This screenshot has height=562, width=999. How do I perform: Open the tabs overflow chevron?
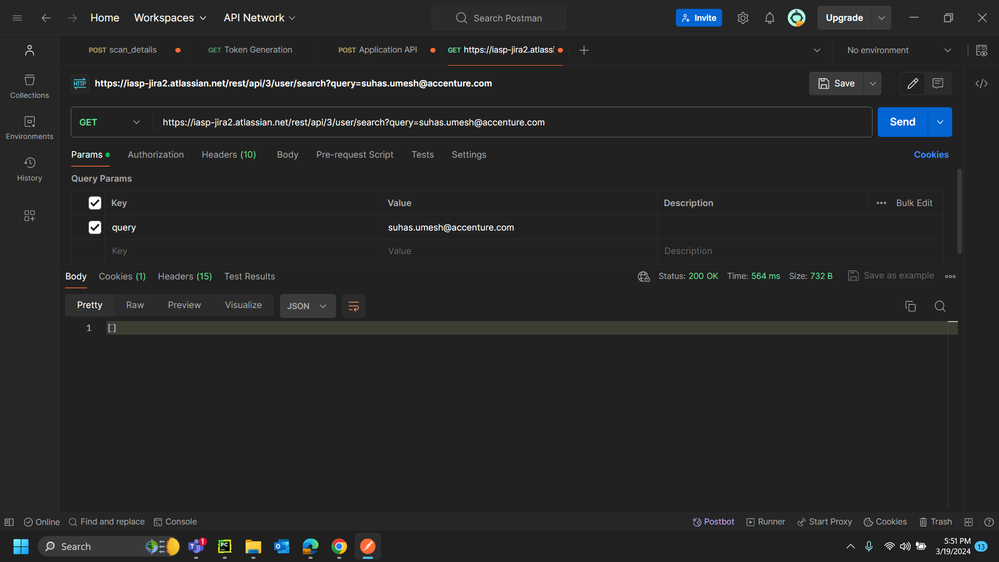click(x=817, y=50)
